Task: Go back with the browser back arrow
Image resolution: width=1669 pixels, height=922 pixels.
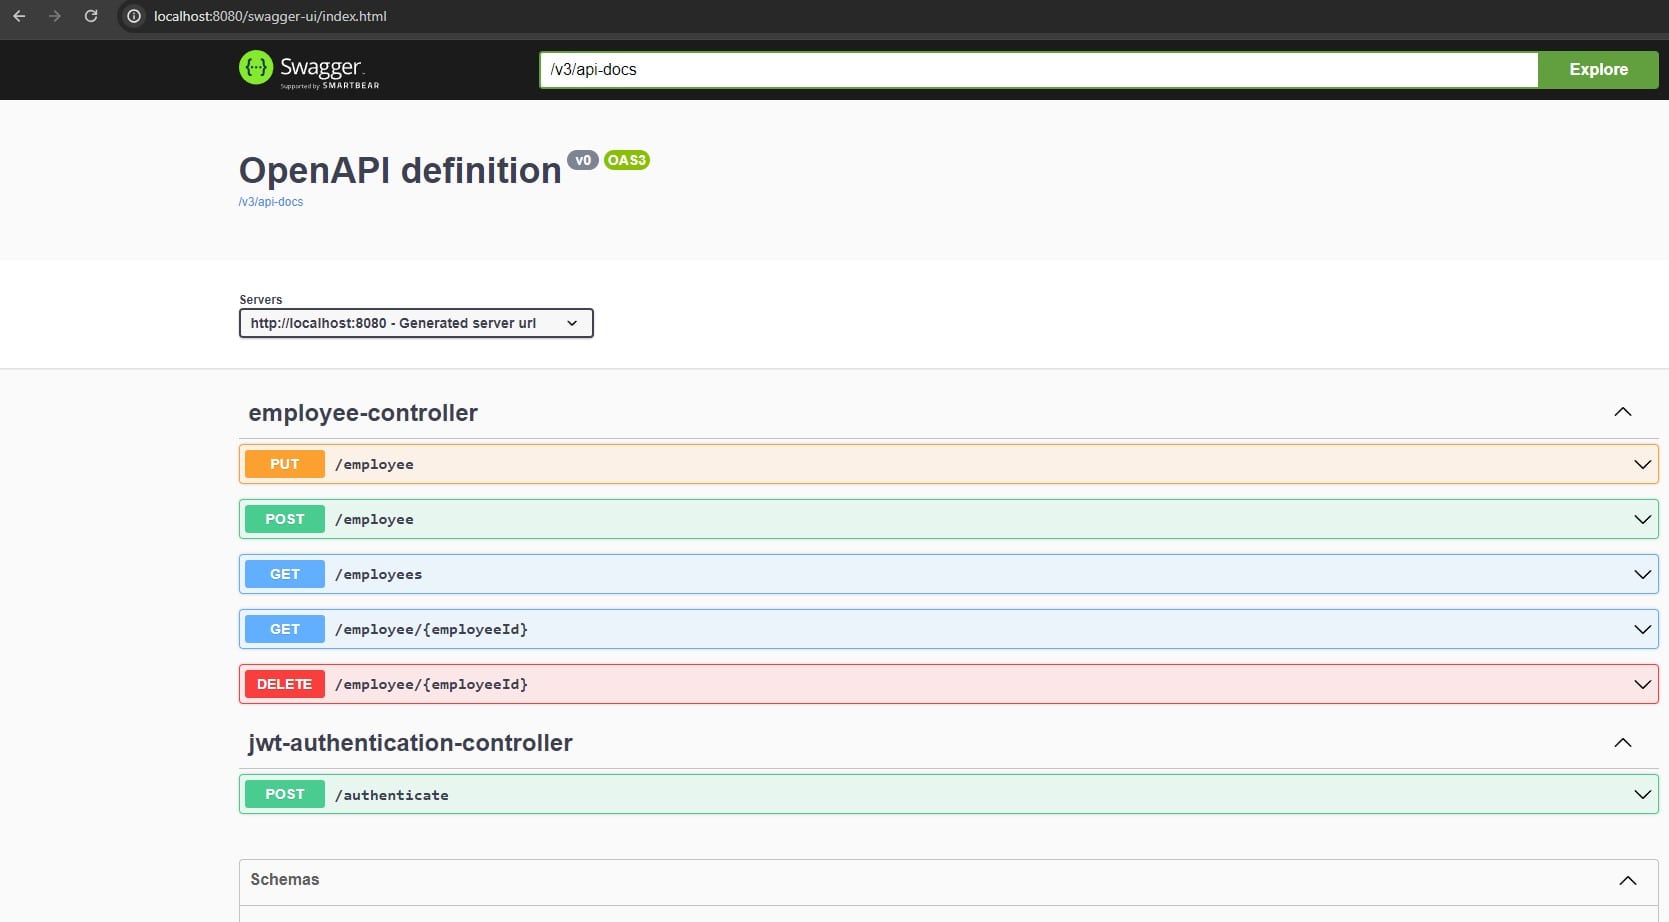Action: point(19,16)
